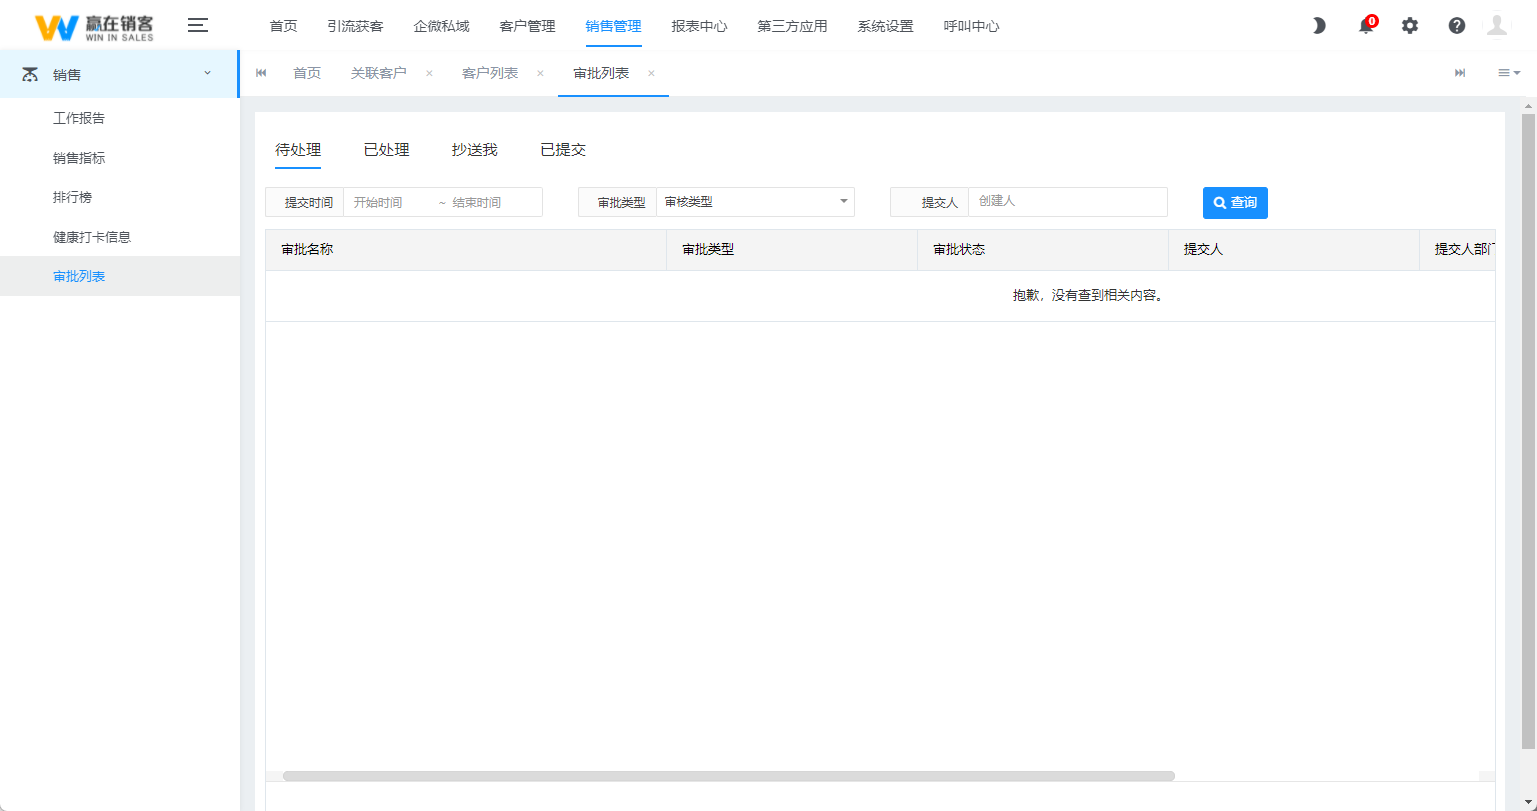Viewport: 1537px width, 811px height.
Task: Open 销售指标 in the sidebar
Action: [79, 158]
